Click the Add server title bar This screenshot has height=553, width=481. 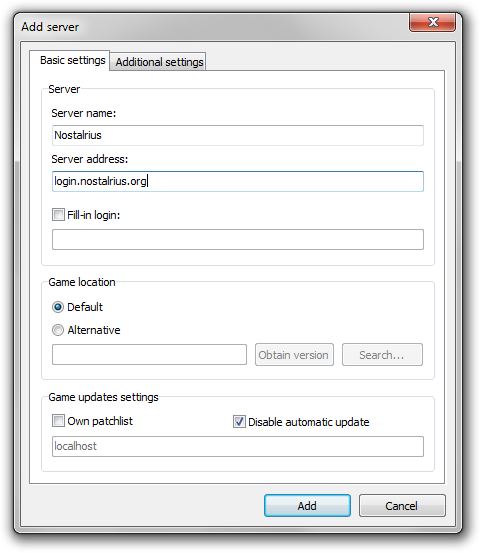(212, 27)
